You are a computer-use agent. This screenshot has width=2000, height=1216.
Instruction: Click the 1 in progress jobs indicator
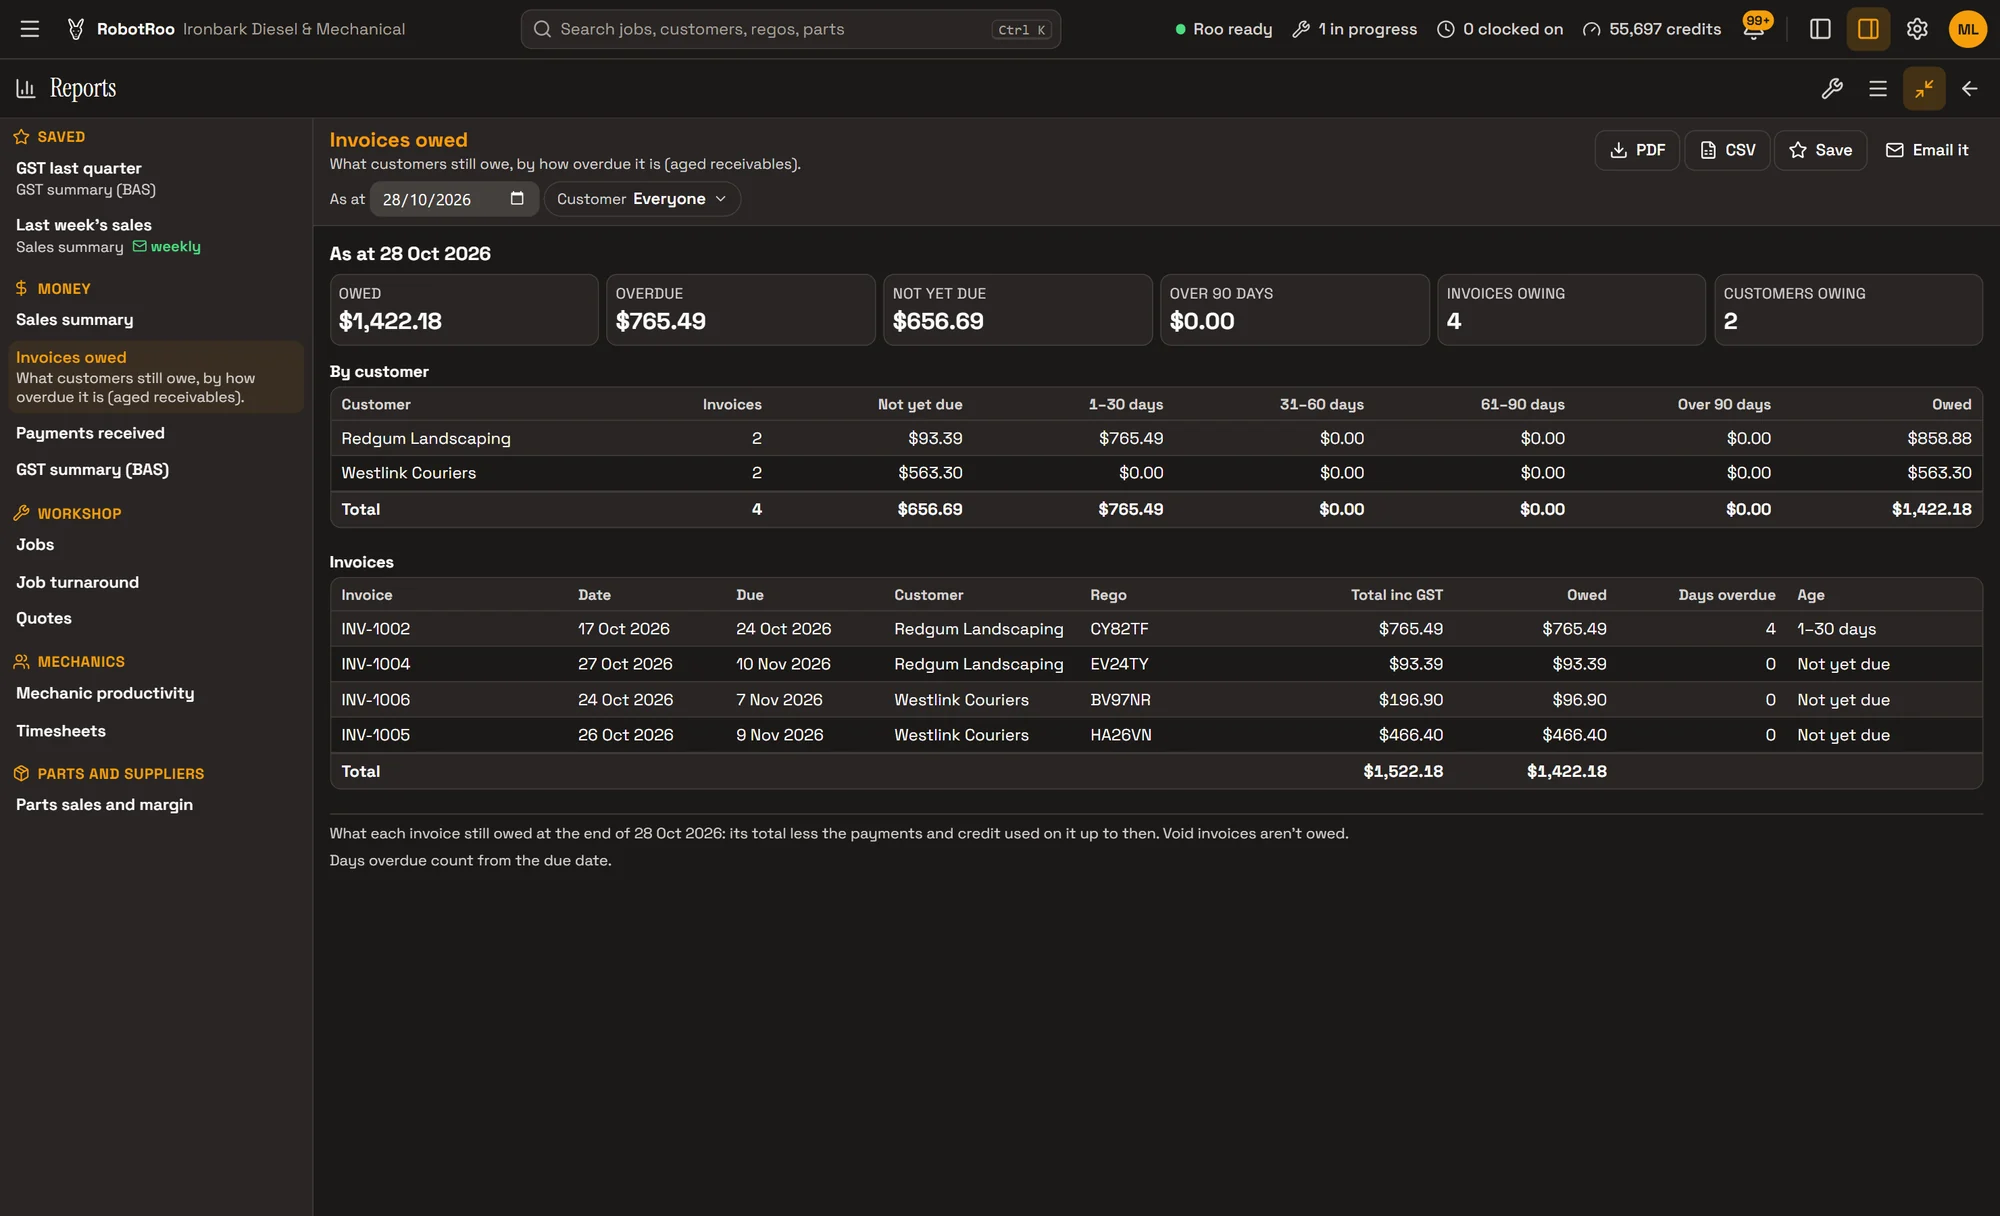(x=1355, y=29)
